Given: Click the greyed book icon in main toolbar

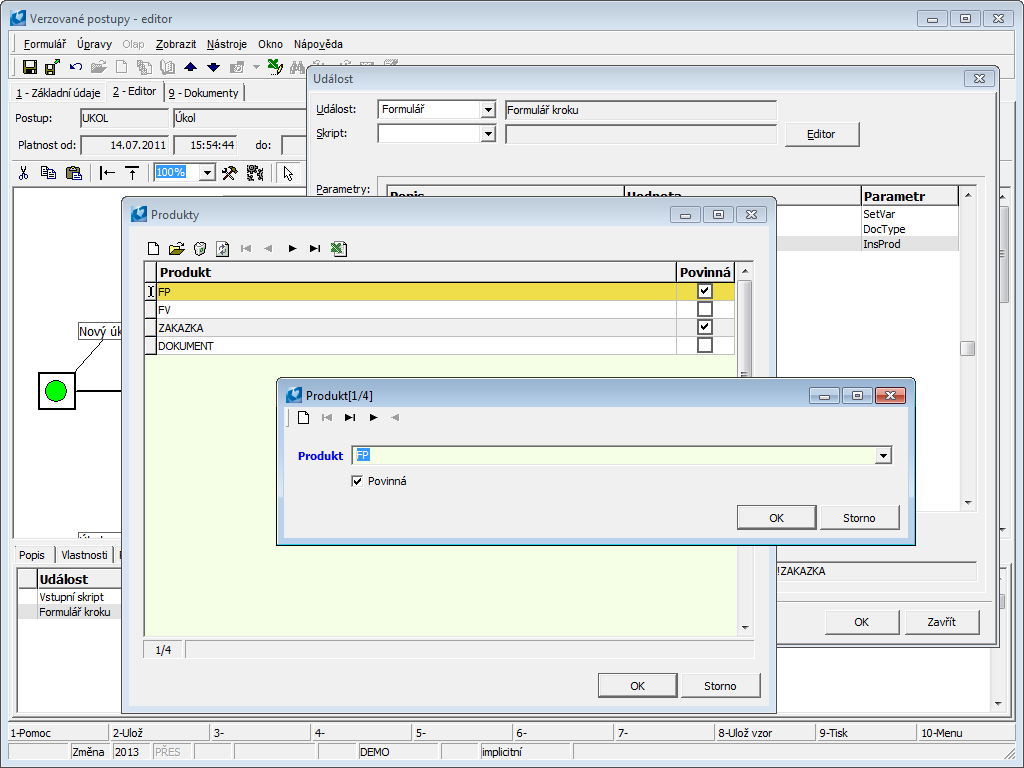Looking at the screenshot, I should coord(167,67).
